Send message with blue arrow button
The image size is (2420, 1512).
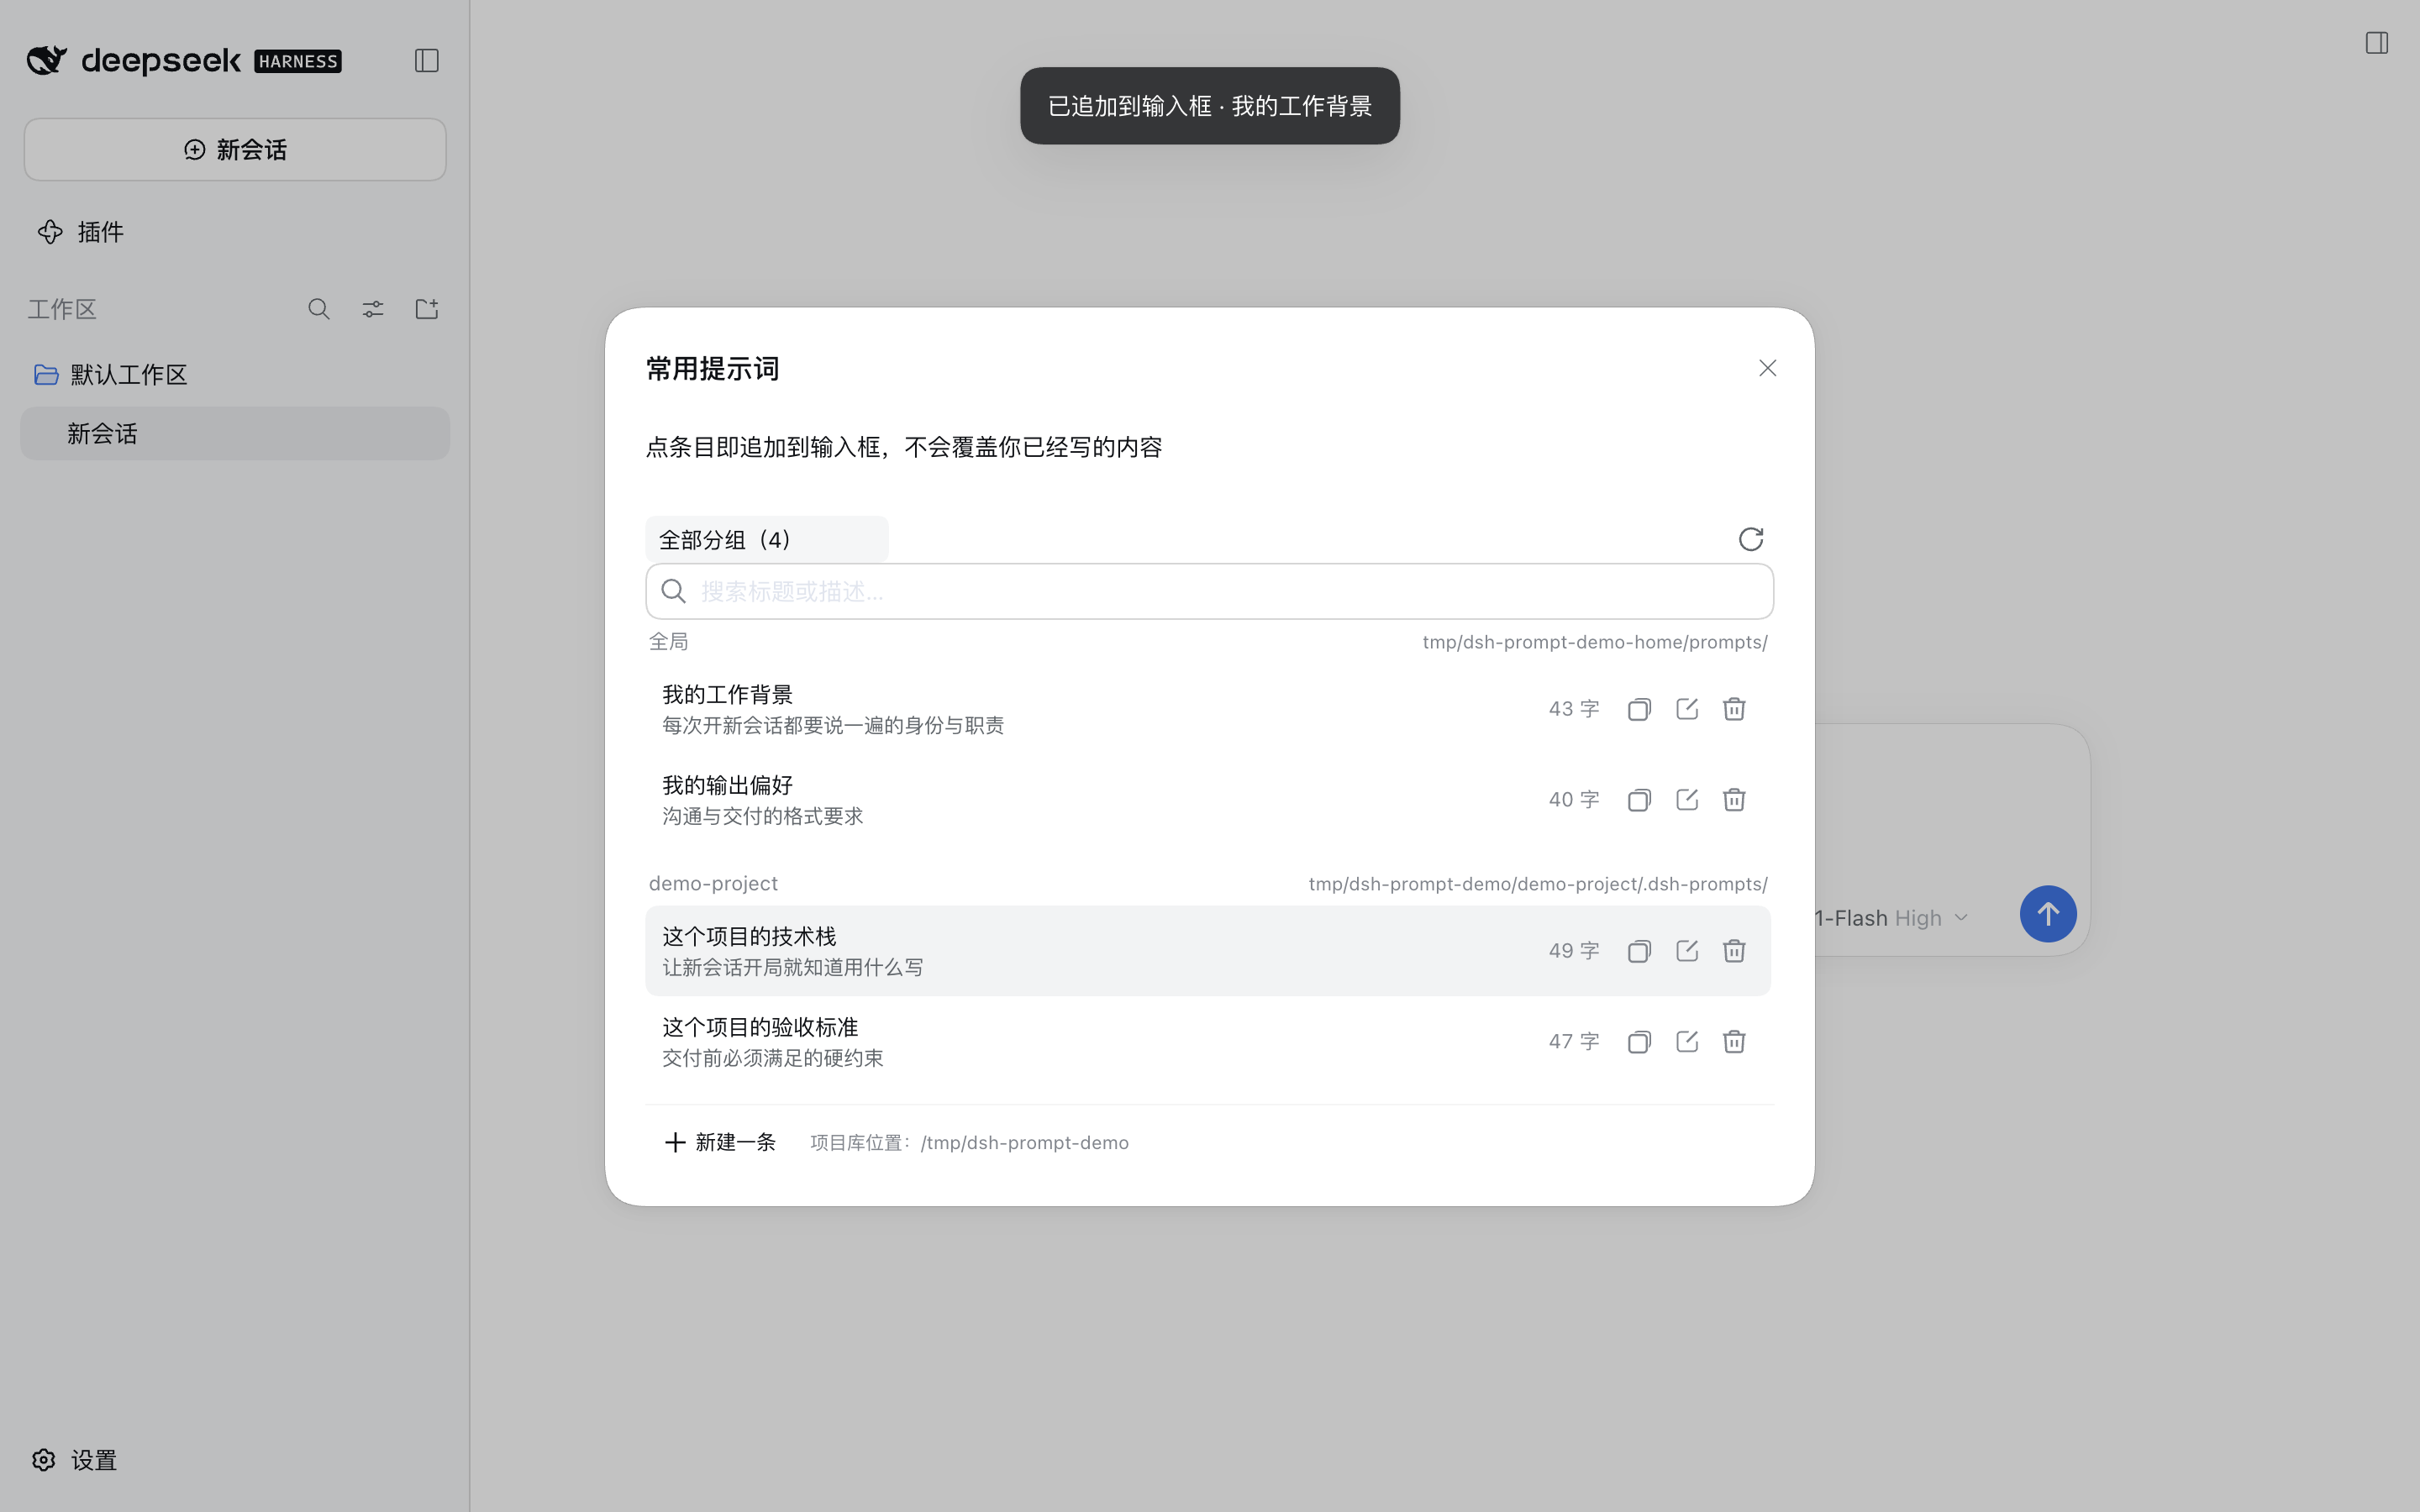(2047, 914)
